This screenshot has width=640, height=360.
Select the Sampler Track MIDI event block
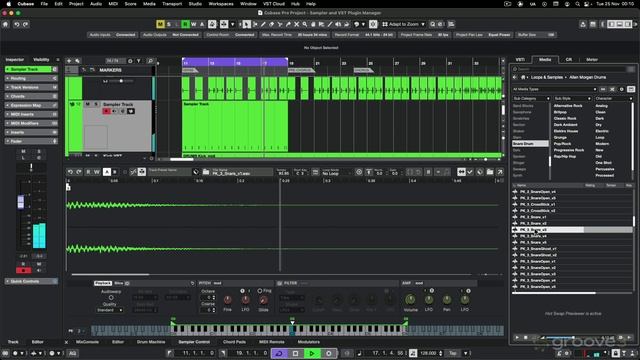click(235, 127)
